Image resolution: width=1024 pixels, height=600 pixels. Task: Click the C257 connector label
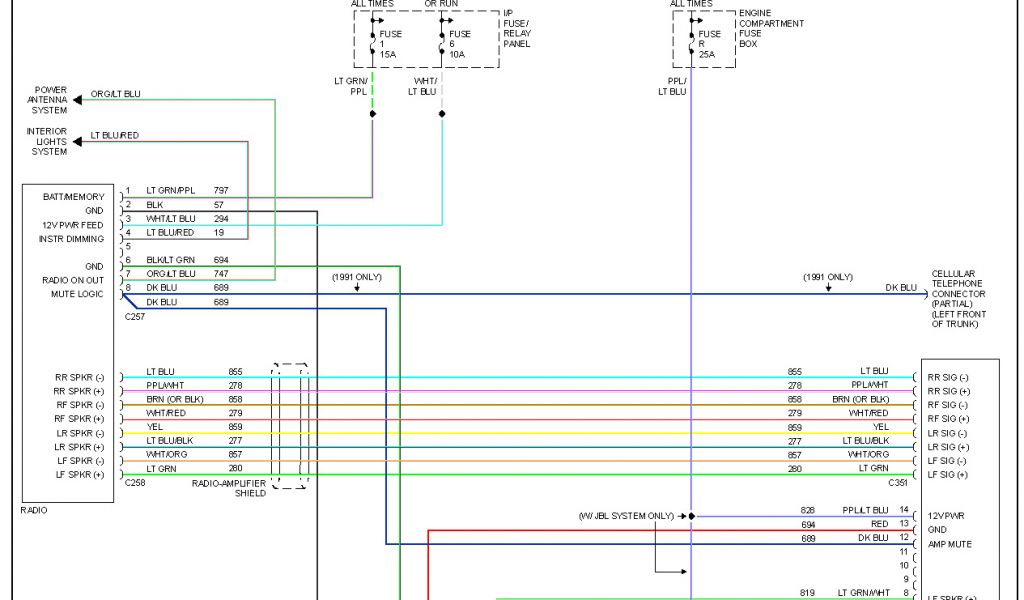(x=134, y=315)
